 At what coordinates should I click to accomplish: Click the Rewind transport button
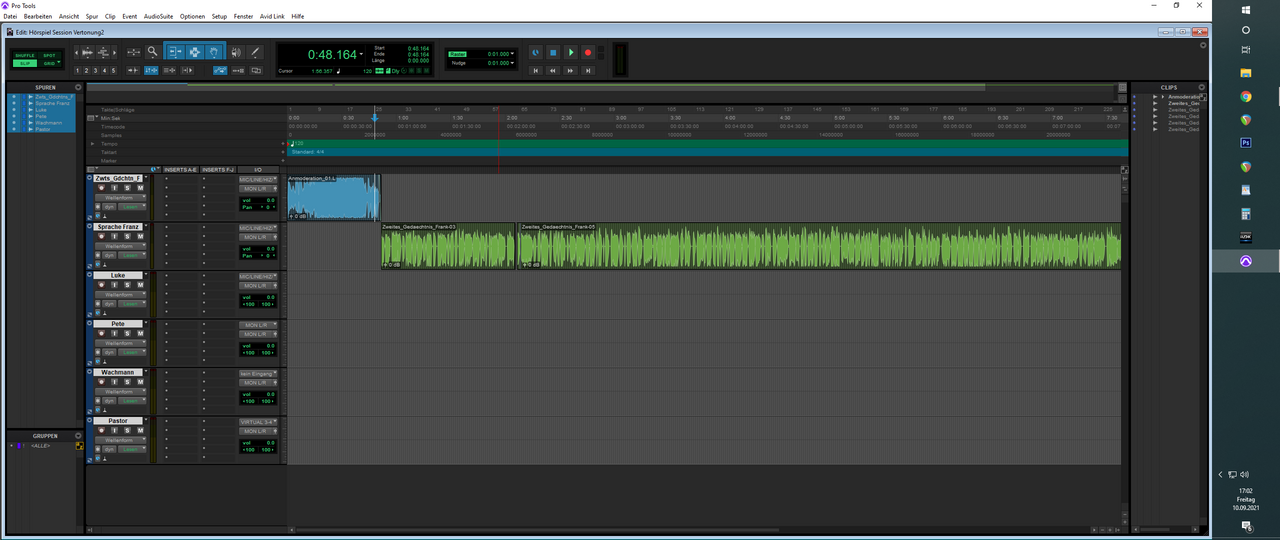coord(553,71)
